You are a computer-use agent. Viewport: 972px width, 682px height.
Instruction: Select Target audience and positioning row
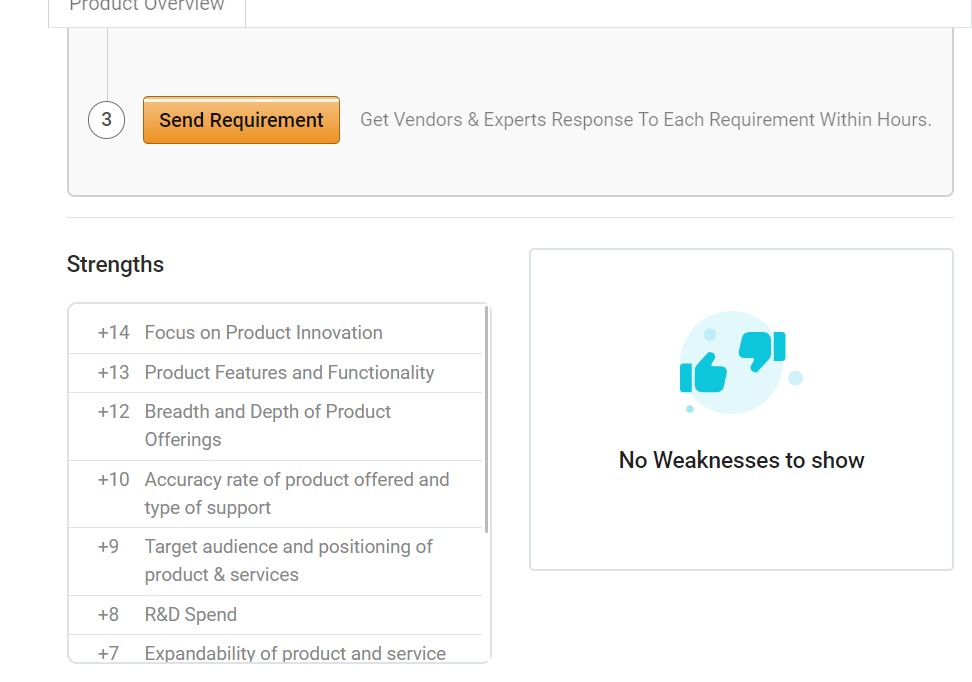coord(275,561)
